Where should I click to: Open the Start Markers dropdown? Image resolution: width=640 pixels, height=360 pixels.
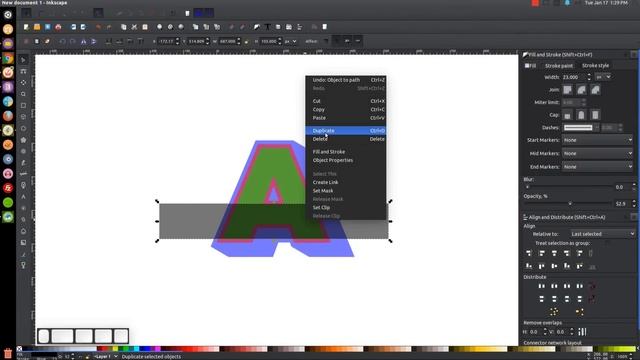[598, 140]
